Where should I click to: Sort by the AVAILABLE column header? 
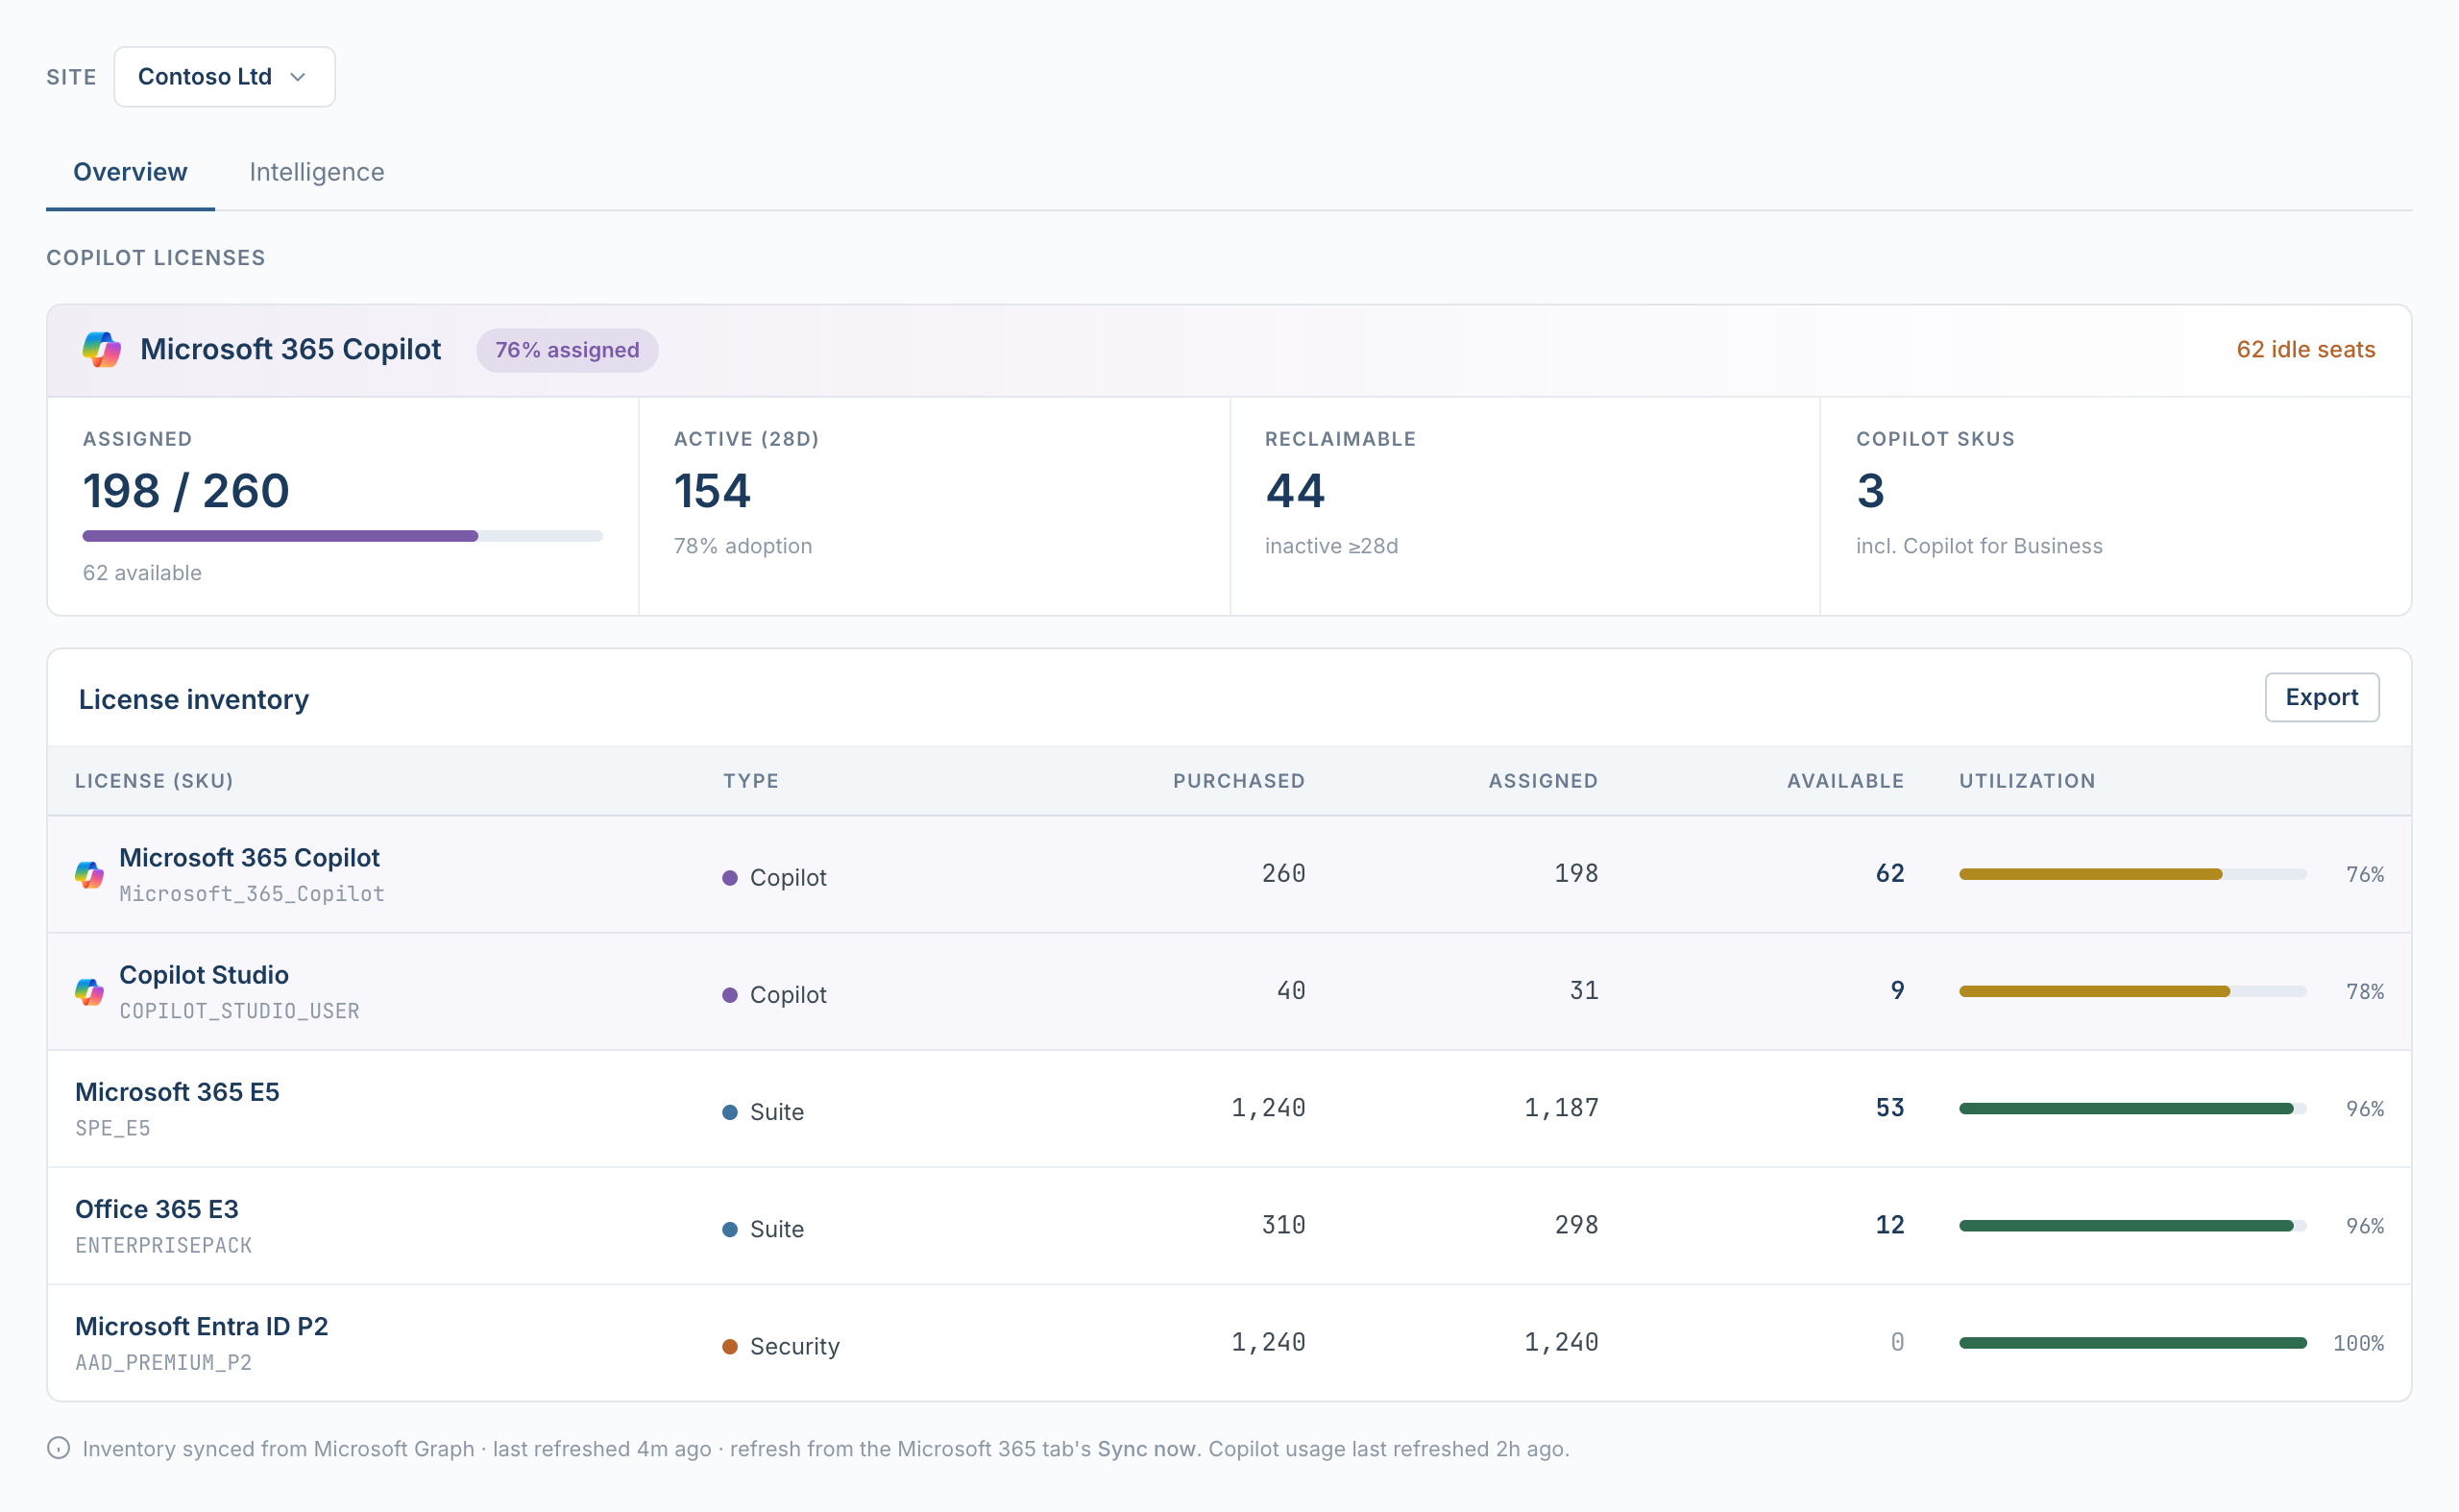(x=1845, y=781)
